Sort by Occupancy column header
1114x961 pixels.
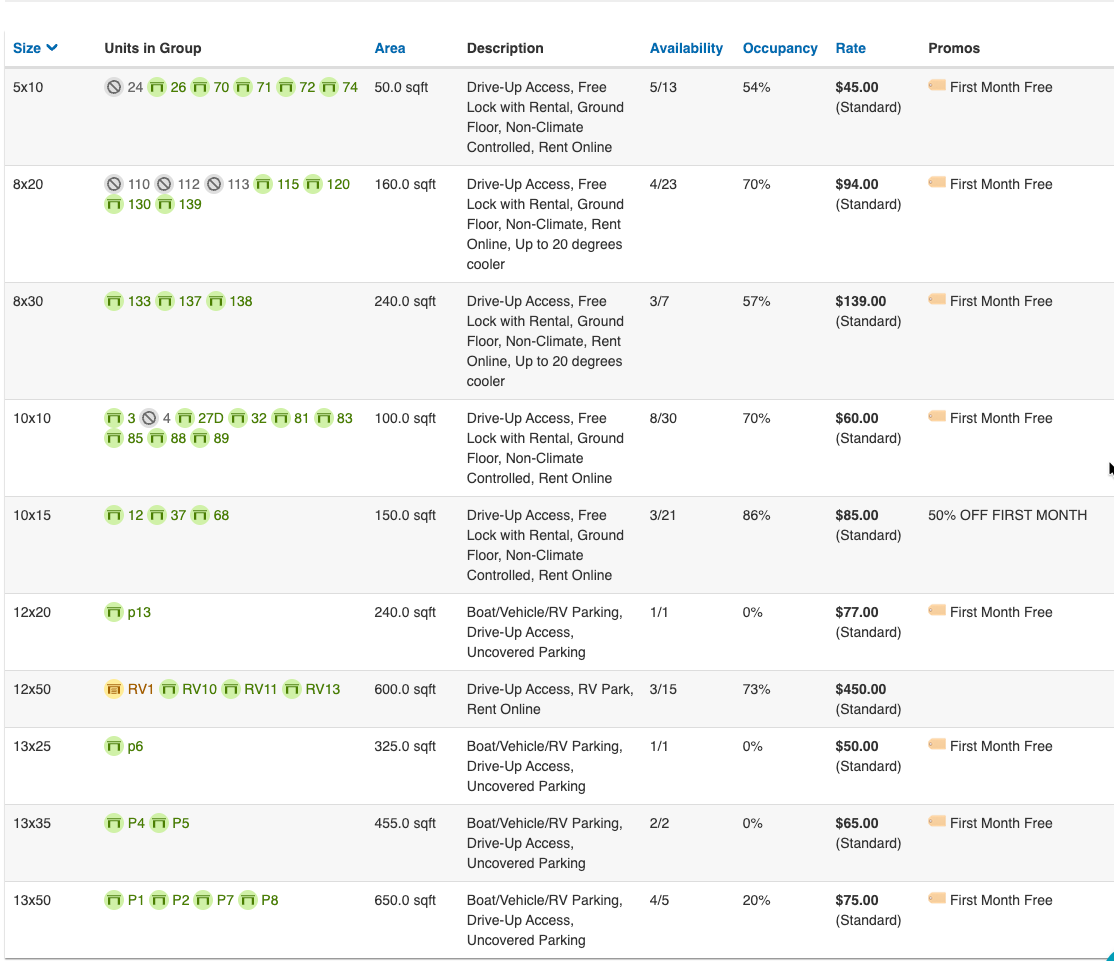click(780, 48)
